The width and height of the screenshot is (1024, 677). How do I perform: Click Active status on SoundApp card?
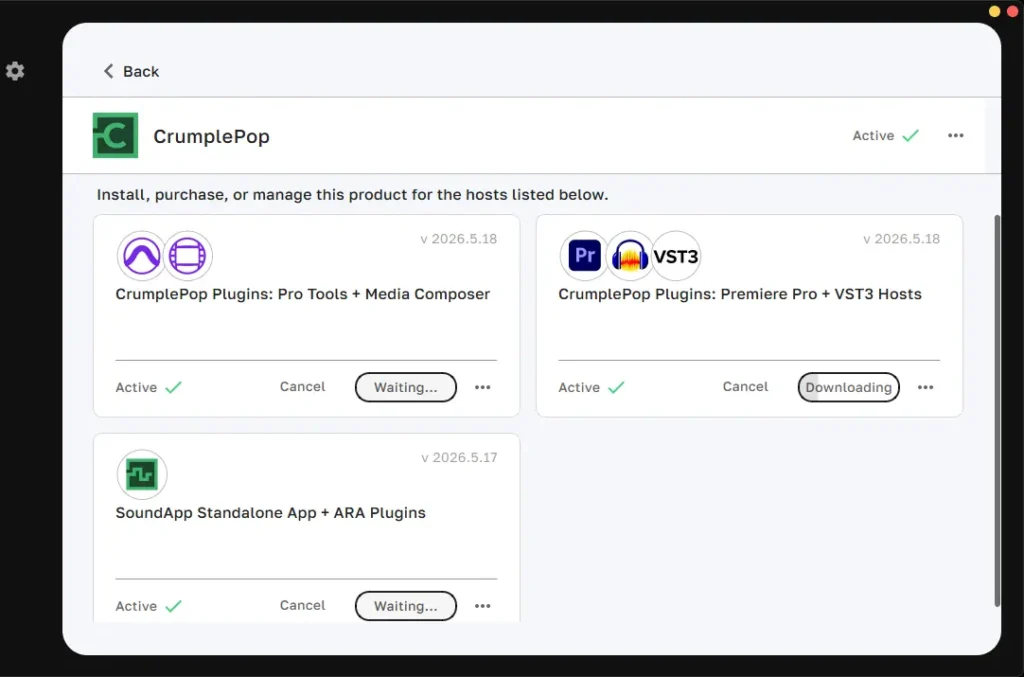pos(149,606)
